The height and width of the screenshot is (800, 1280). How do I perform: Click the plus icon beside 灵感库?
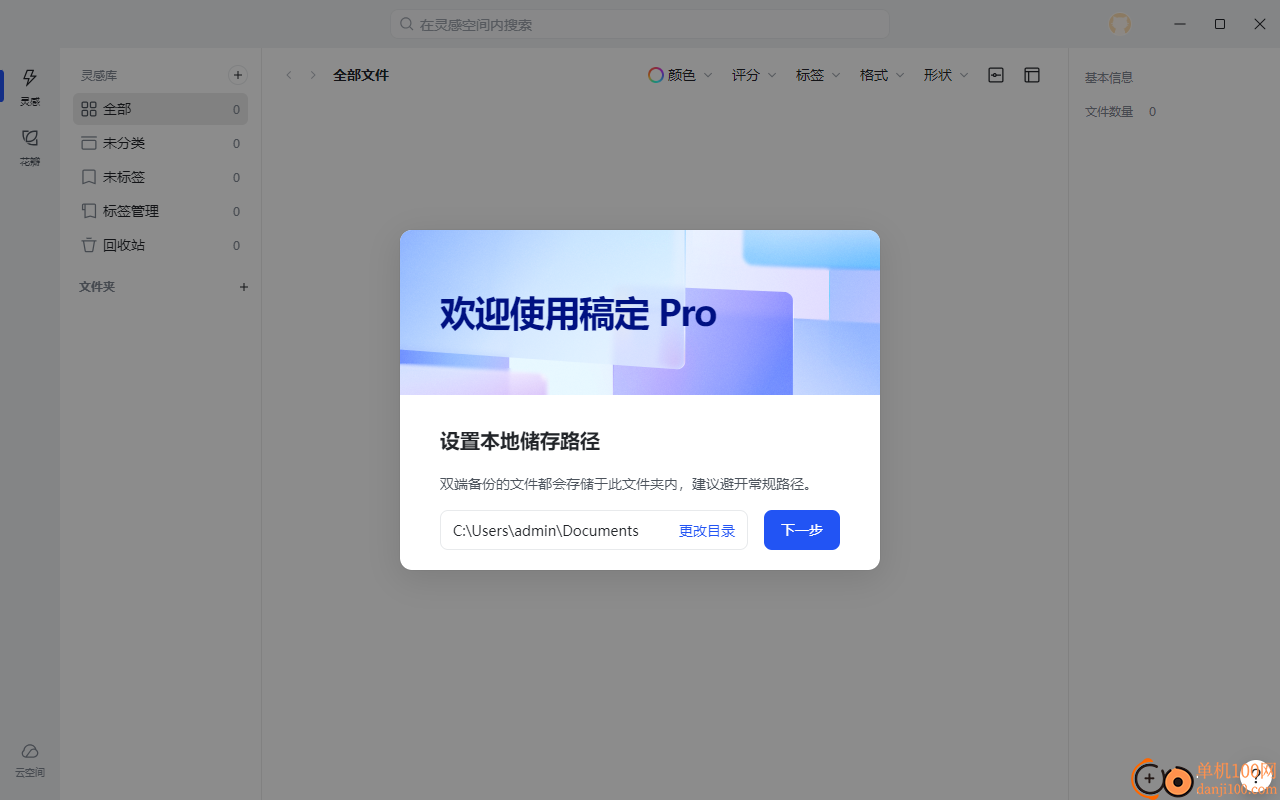click(238, 75)
